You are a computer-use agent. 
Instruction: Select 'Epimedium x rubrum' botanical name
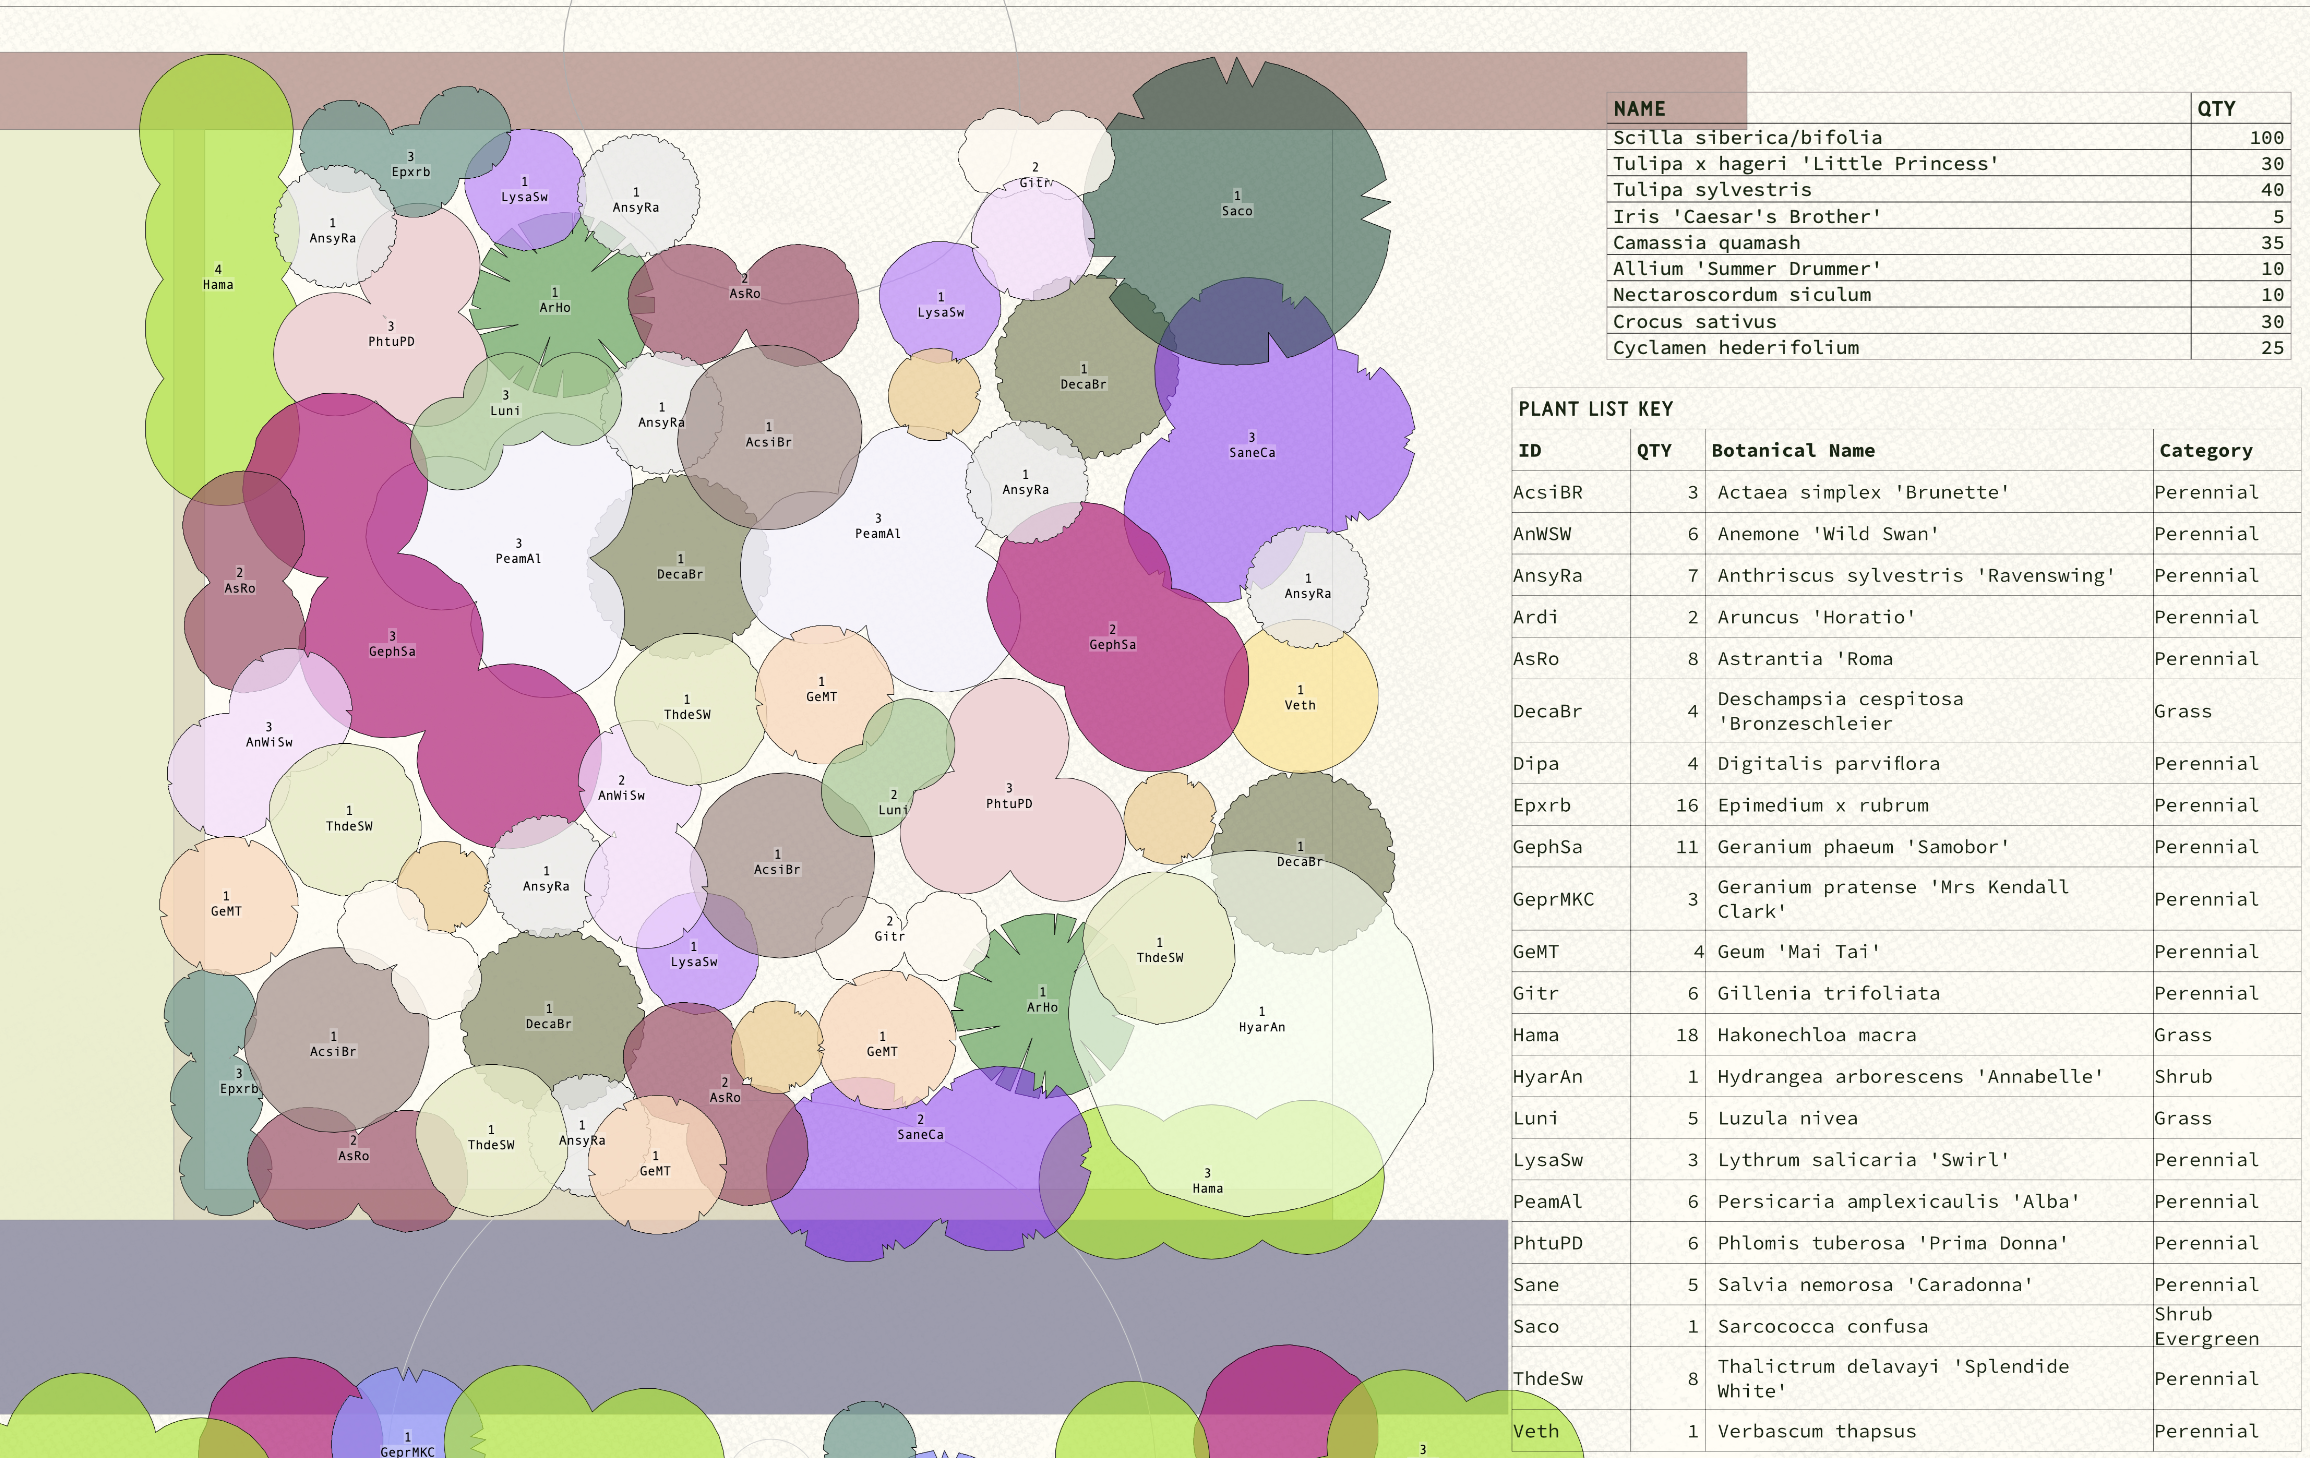click(x=1822, y=806)
